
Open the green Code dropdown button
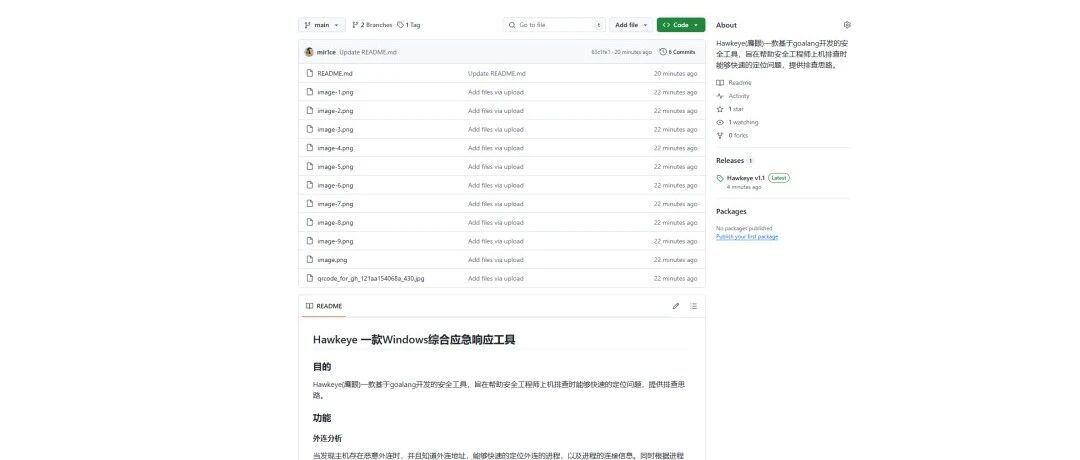pos(681,25)
